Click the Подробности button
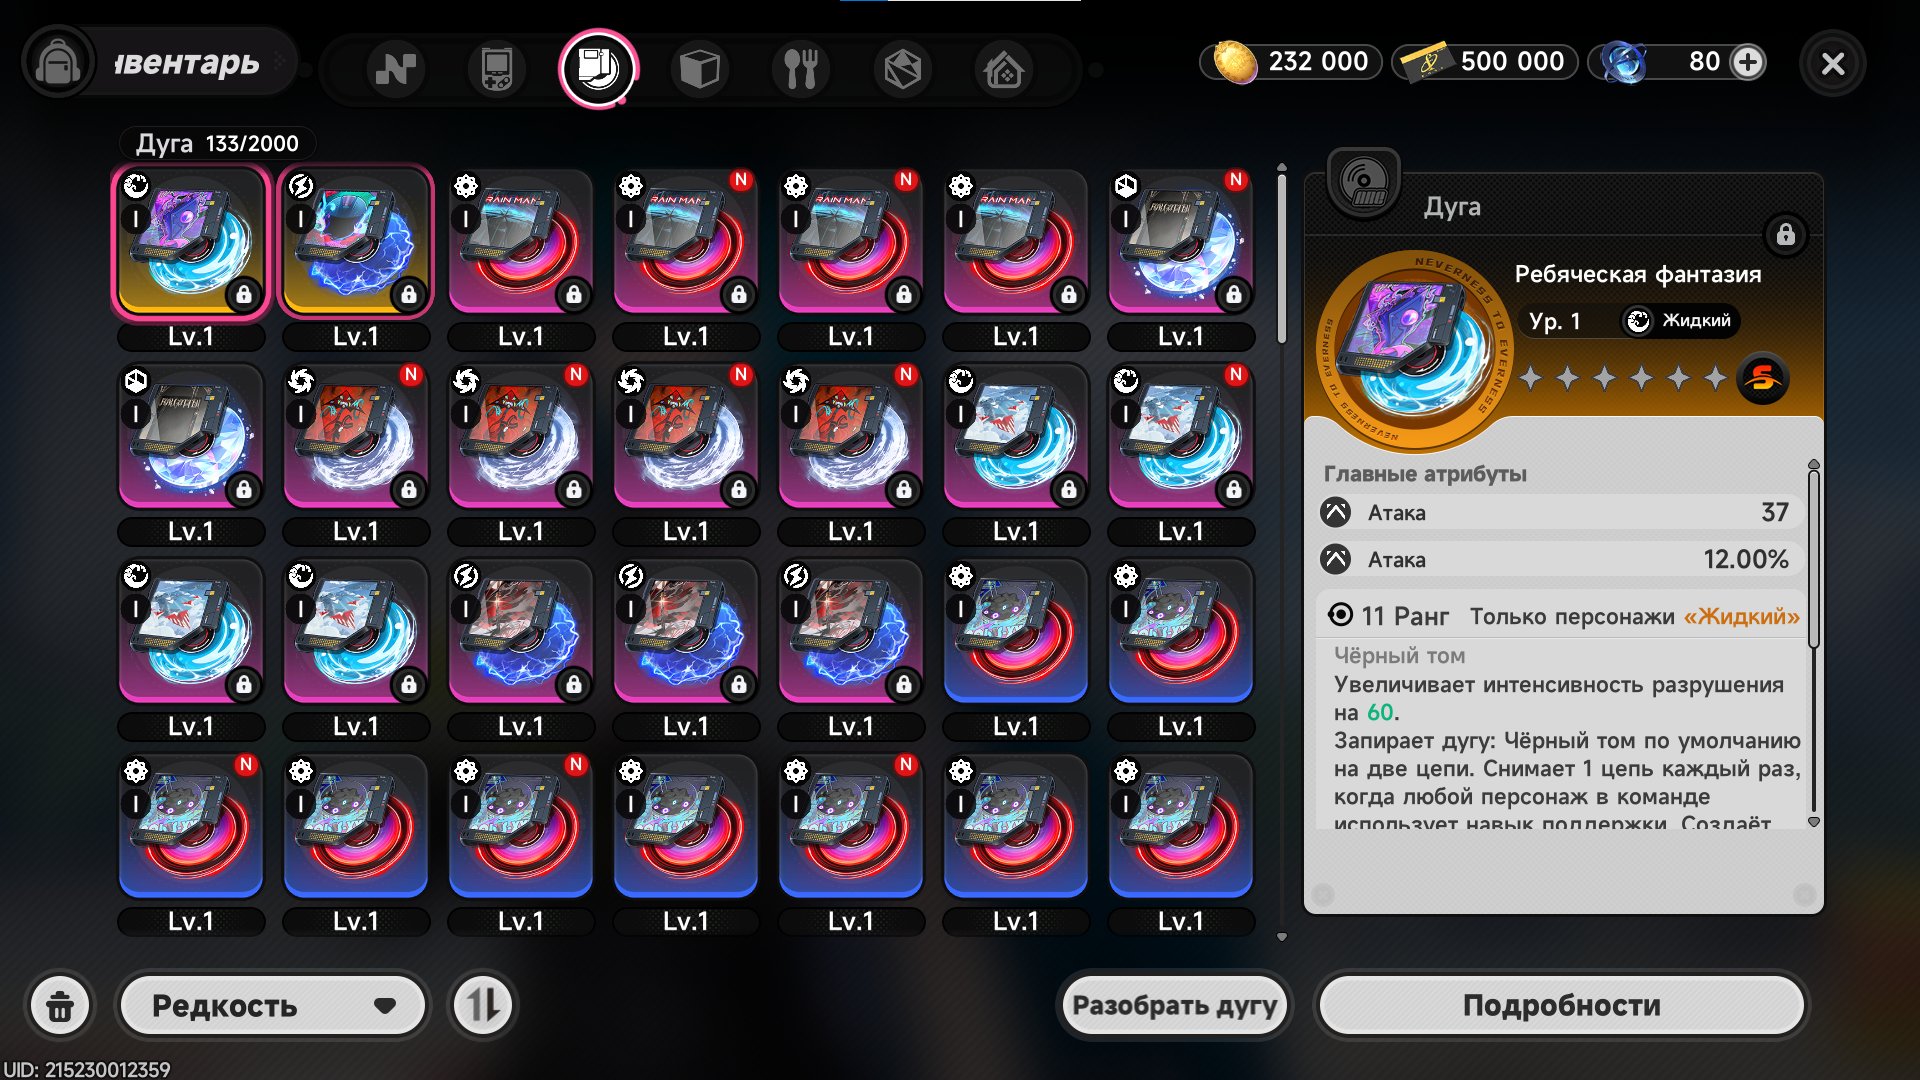The width and height of the screenshot is (1920, 1080). [x=1561, y=1005]
